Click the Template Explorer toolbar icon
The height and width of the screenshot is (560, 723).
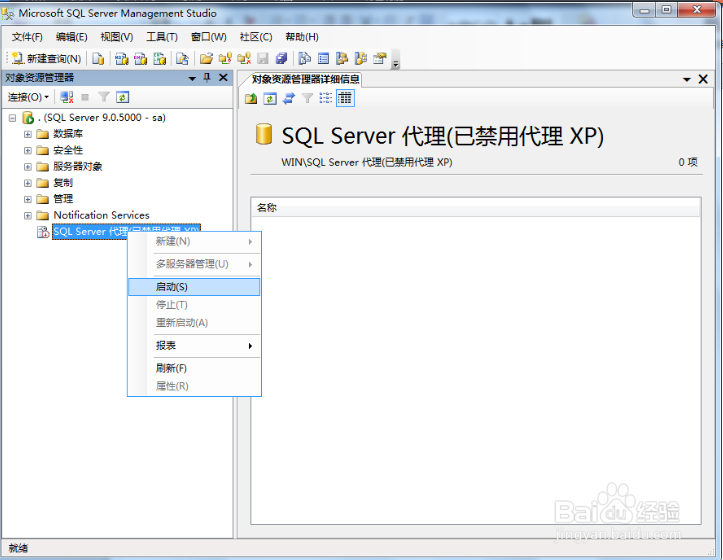[361, 59]
